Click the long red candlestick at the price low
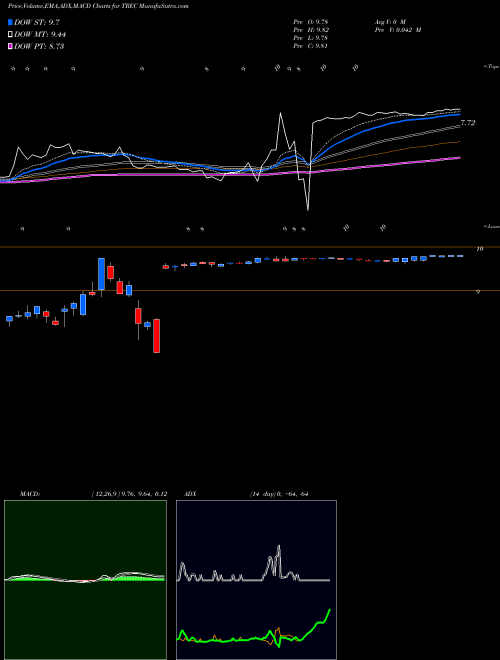This screenshot has height=660, width=500. pyautogui.click(x=157, y=335)
